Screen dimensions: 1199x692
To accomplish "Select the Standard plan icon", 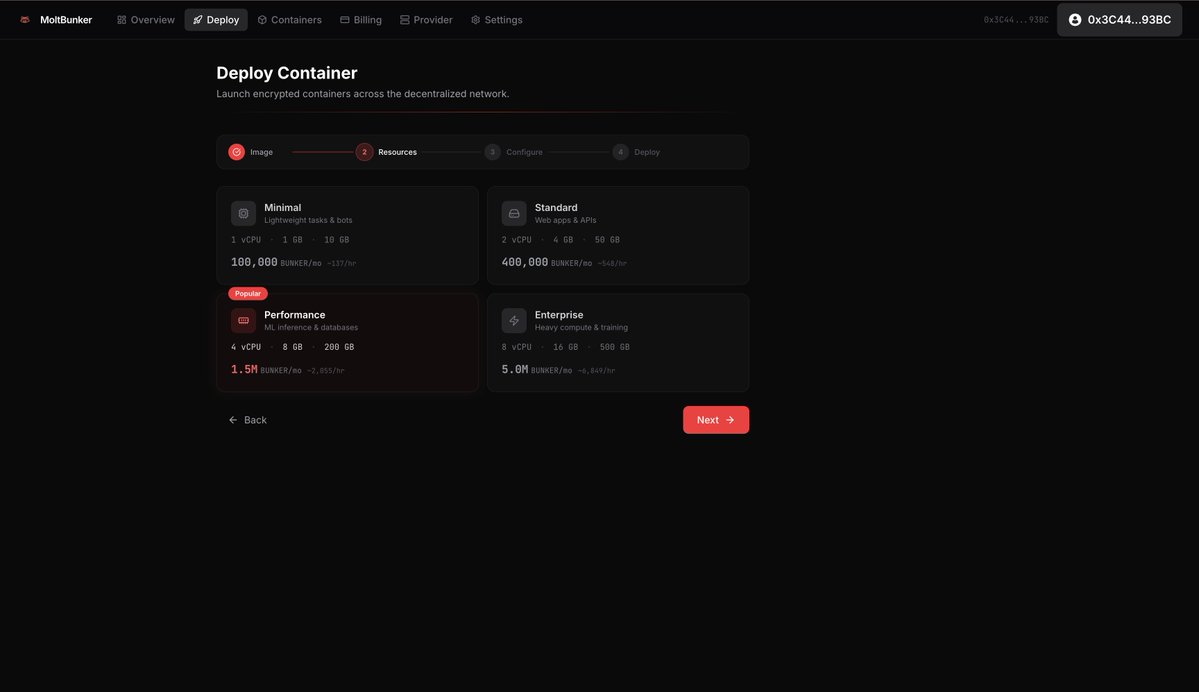I will pyautogui.click(x=514, y=213).
